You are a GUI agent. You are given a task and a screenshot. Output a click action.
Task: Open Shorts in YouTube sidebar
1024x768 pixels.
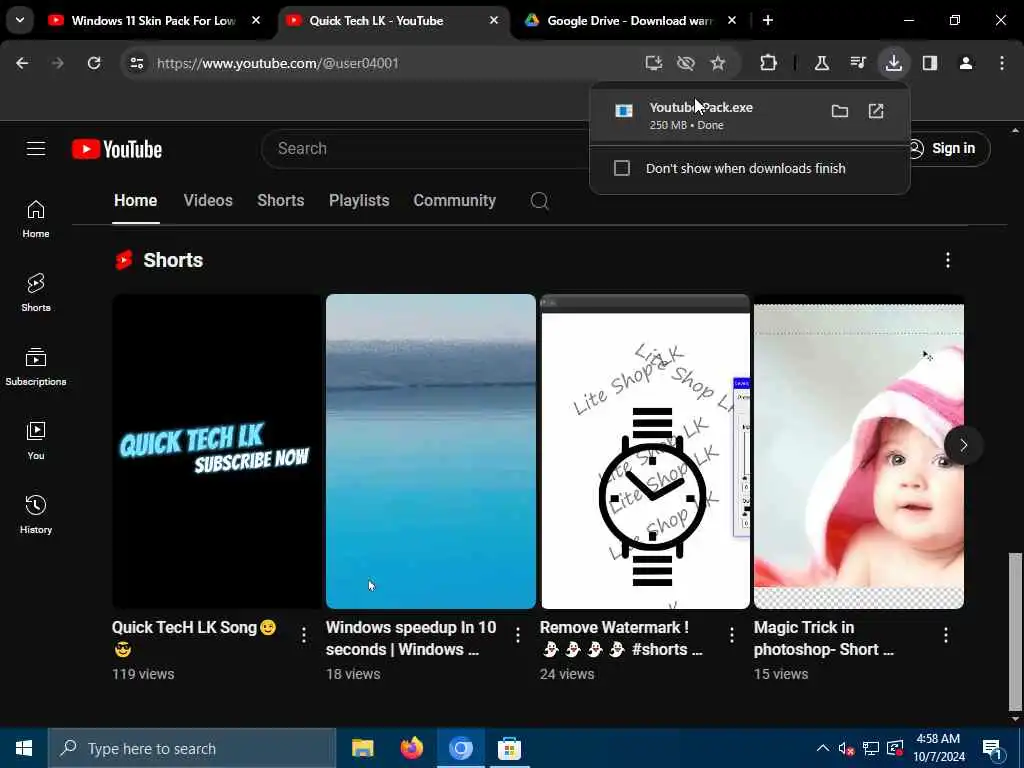(36, 293)
